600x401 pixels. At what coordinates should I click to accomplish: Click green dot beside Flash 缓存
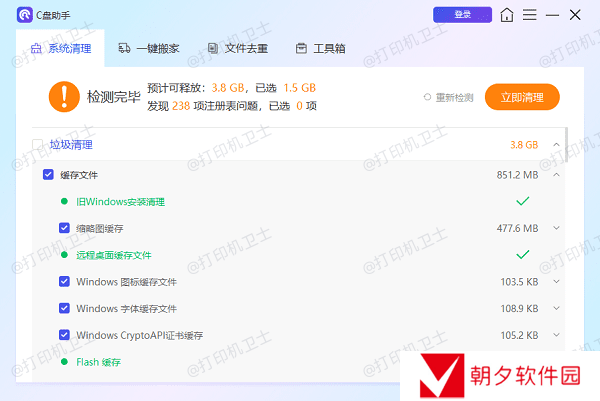click(x=64, y=362)
